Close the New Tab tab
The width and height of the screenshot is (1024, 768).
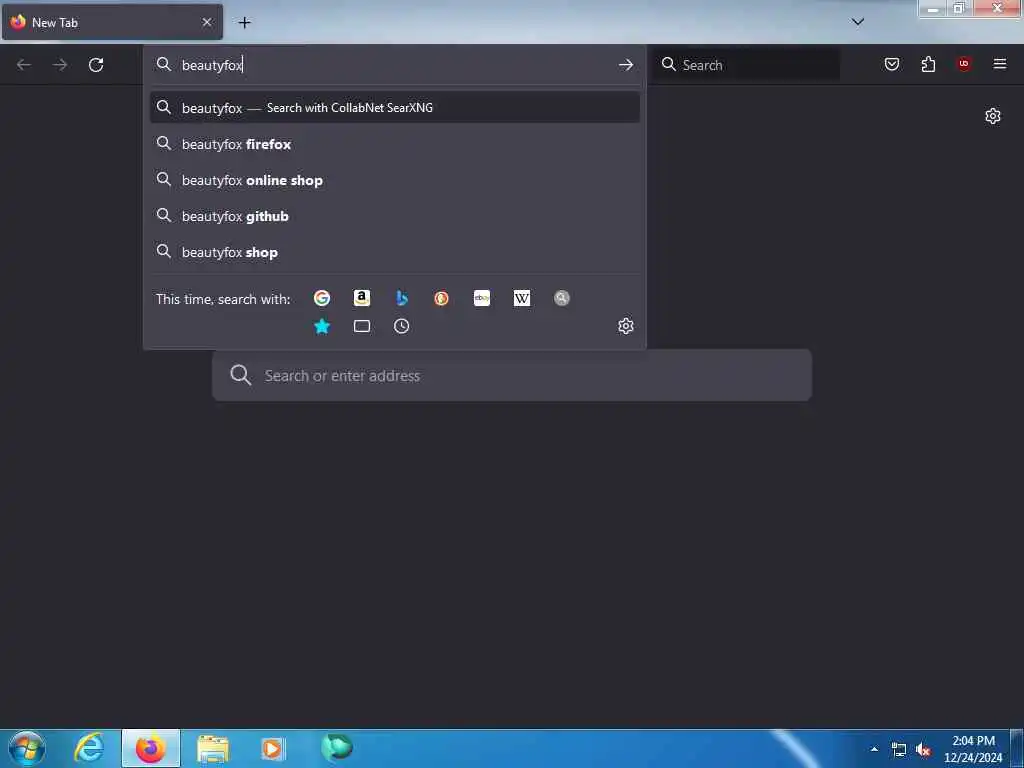coord(207,22)
